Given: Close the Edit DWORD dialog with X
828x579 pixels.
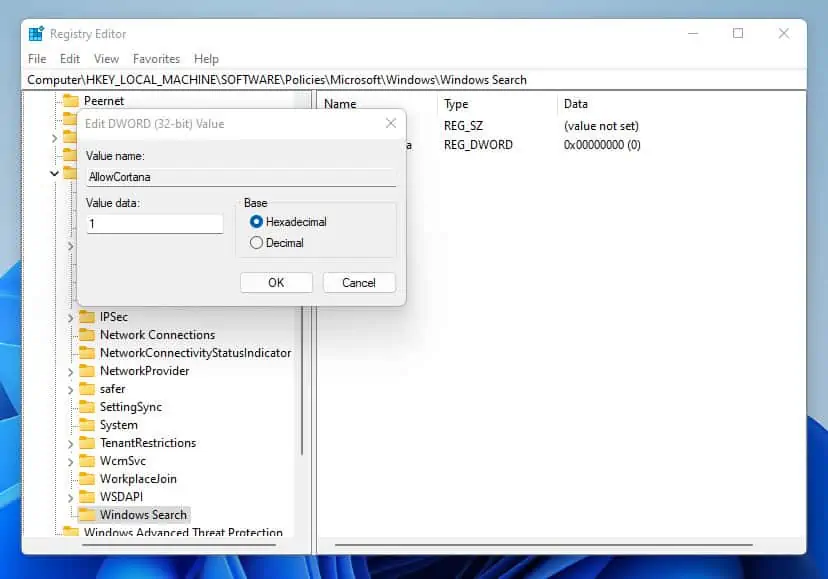Looking at the screenshot, I should [x=391, y=123].
